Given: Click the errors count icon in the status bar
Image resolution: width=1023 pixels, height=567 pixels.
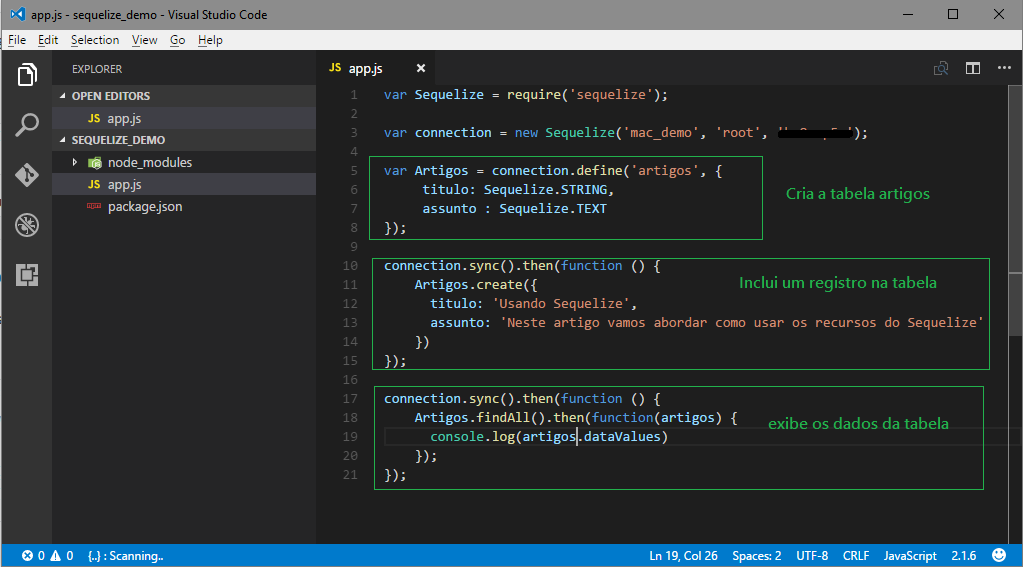Looking at the screenshot, I should (x=27, y=556).
